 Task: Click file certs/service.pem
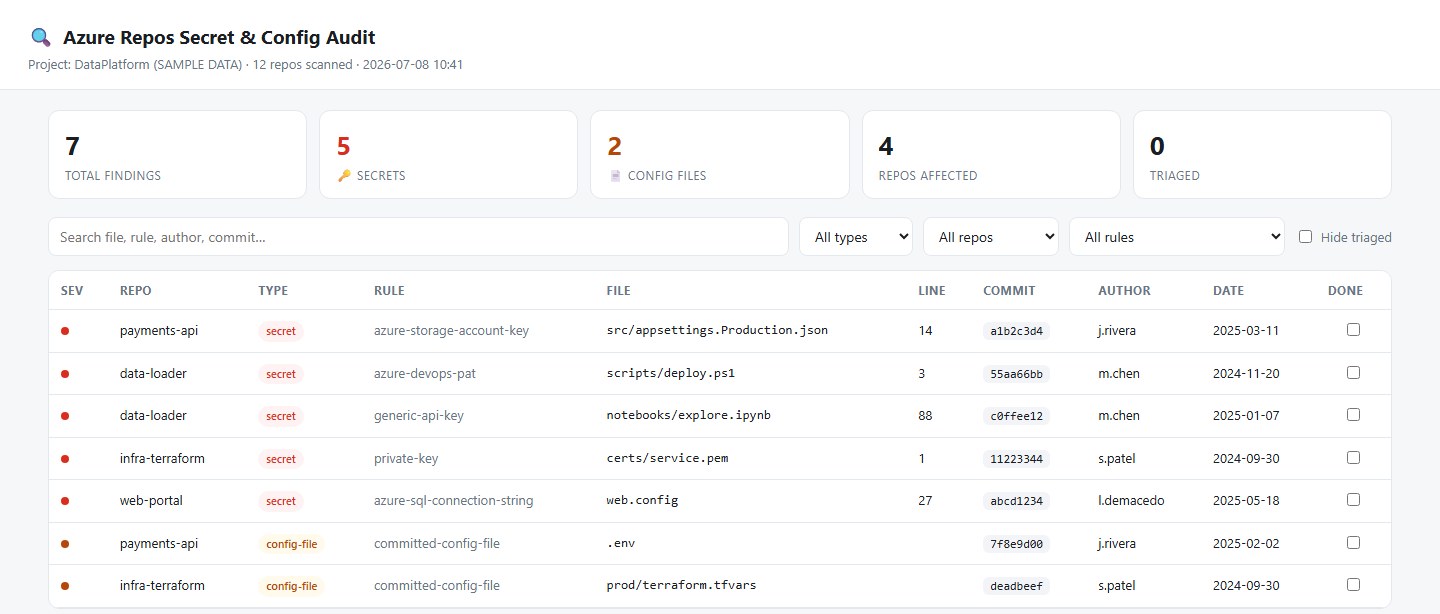coord(667,458)
